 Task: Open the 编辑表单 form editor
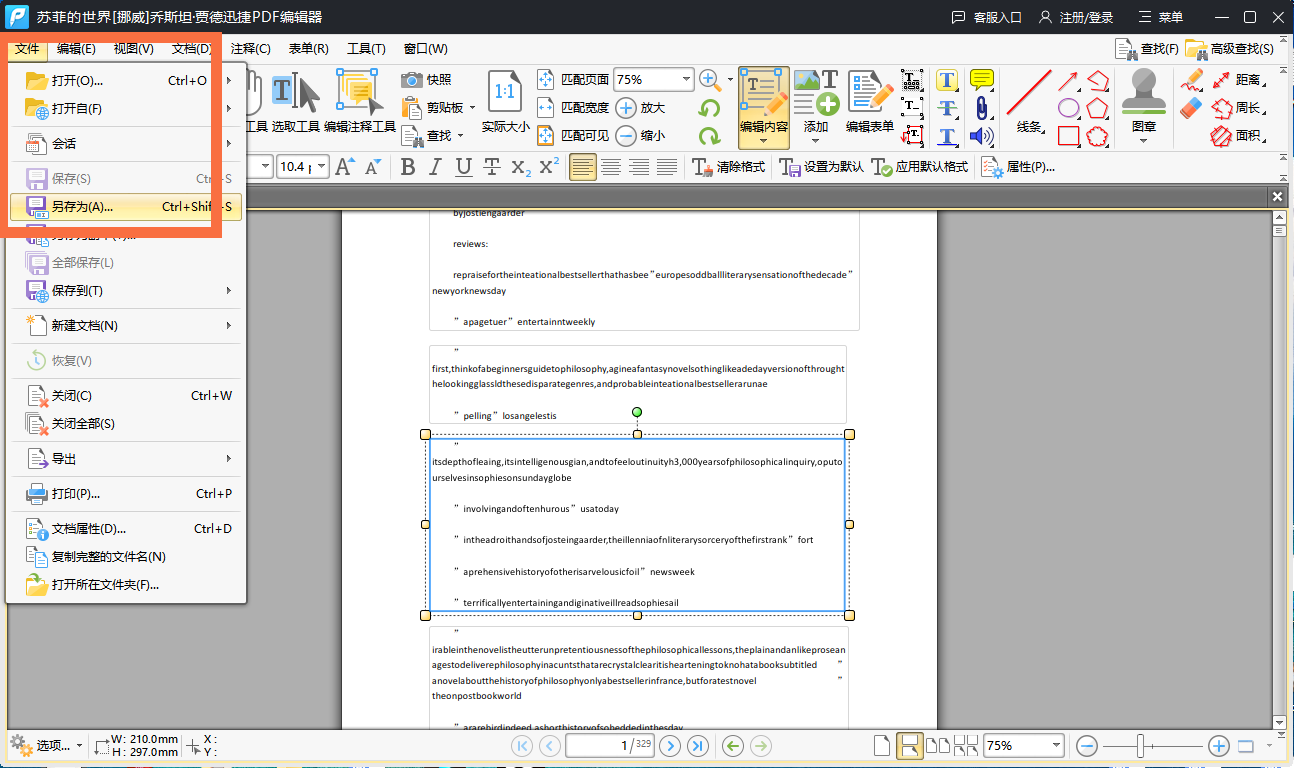(870, 101)
